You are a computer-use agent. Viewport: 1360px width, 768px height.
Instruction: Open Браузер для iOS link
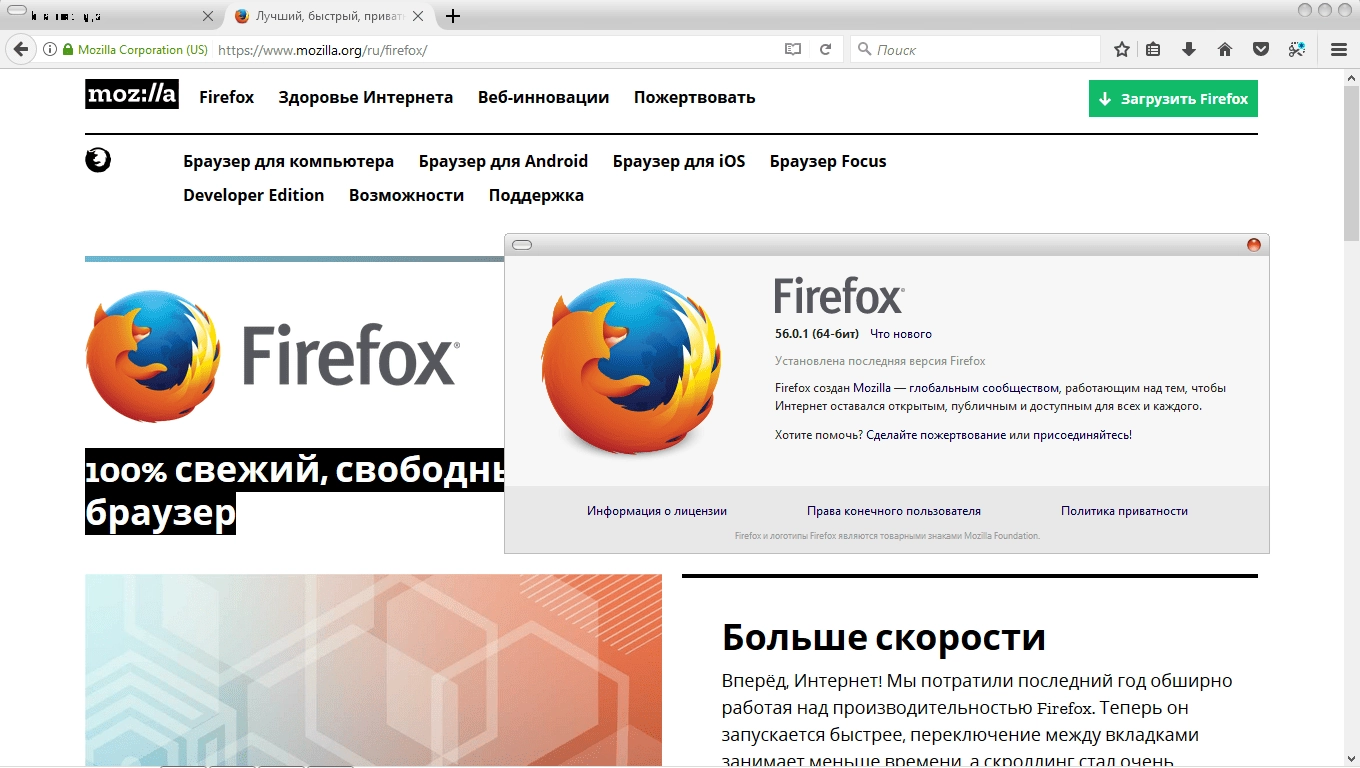point(679,161)
